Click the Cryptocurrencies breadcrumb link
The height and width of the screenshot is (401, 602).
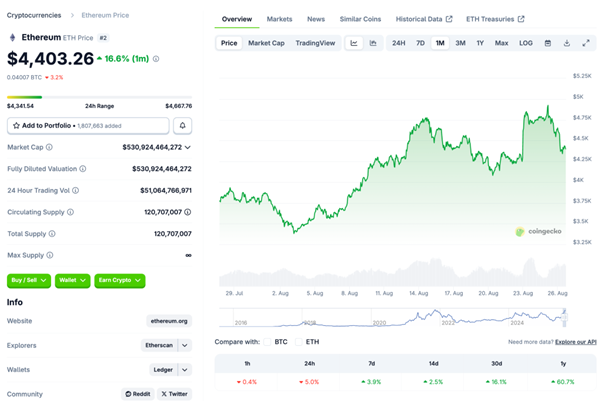tap(34, 15)
